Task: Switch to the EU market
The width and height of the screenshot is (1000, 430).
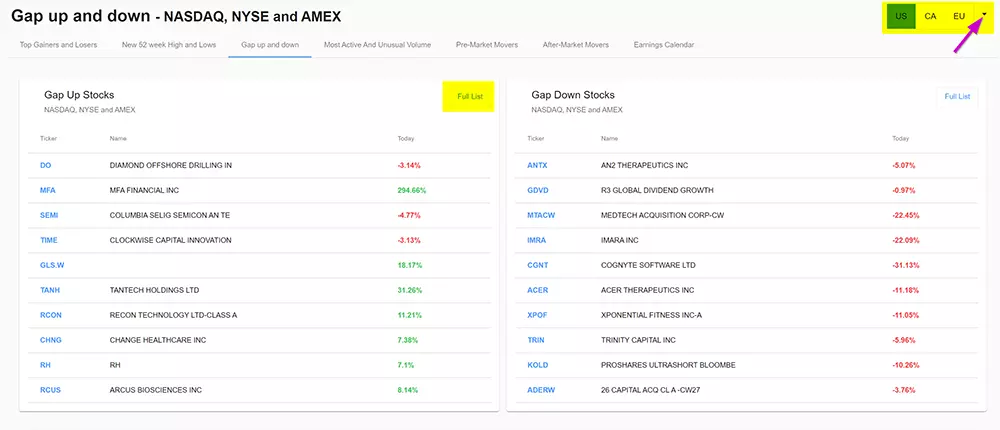Action: tap(958, 16)
